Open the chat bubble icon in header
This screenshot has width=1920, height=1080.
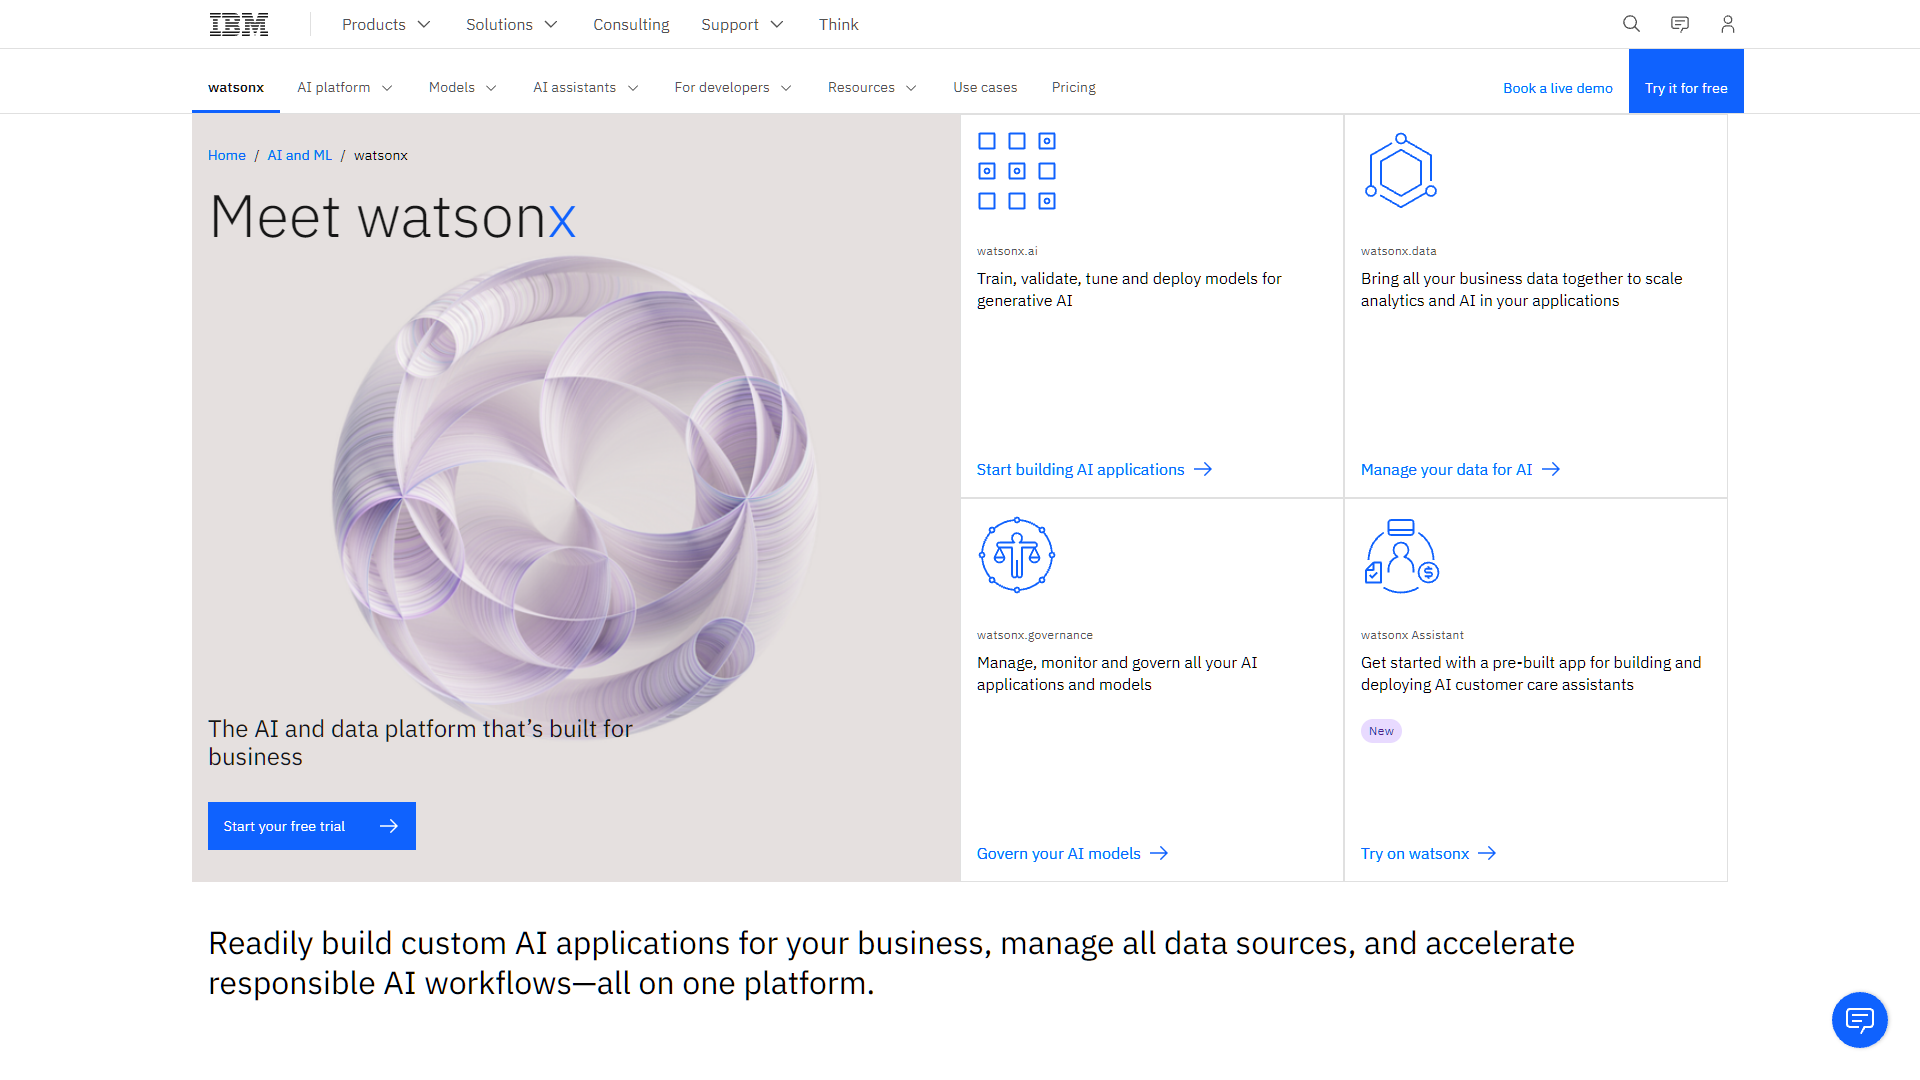[x=1680, y=24]
